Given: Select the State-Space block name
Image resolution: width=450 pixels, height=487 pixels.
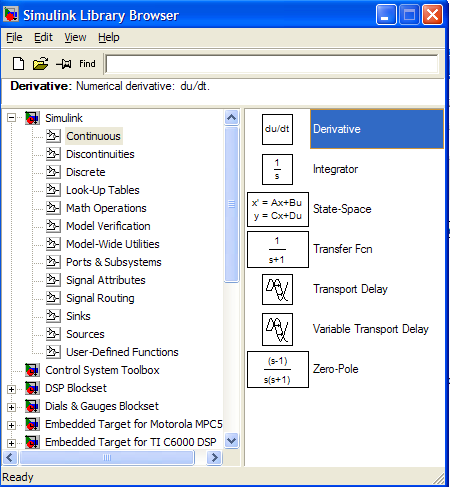Looking at the screenshot, I should click(342, 209).
